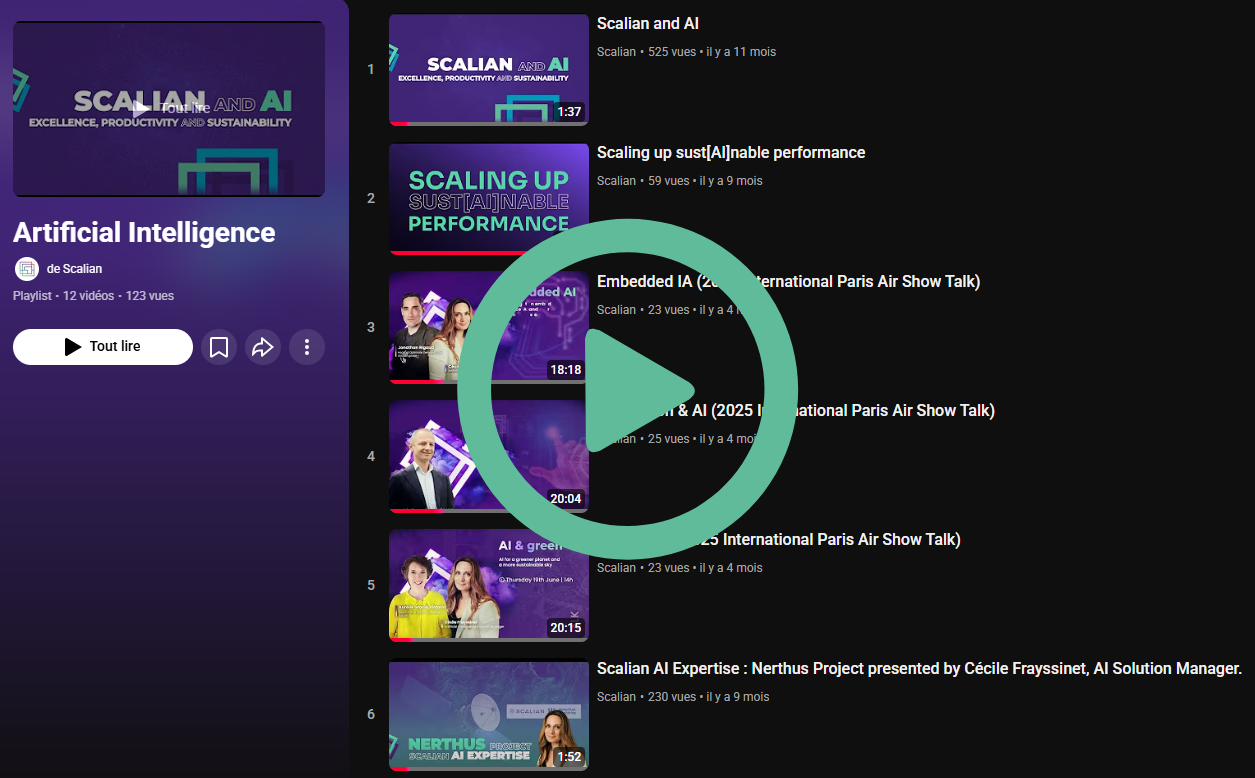Open the Nerthus Project video thumbnail
Image resolution: width=1255 pixels, height=778 pixels.
pos(488,715)
